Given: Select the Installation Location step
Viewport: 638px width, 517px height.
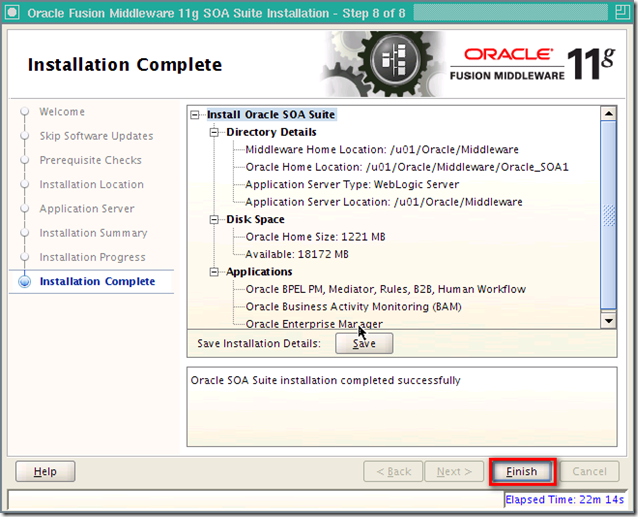Looking at the screenshot, I should [x=92, y=185].
